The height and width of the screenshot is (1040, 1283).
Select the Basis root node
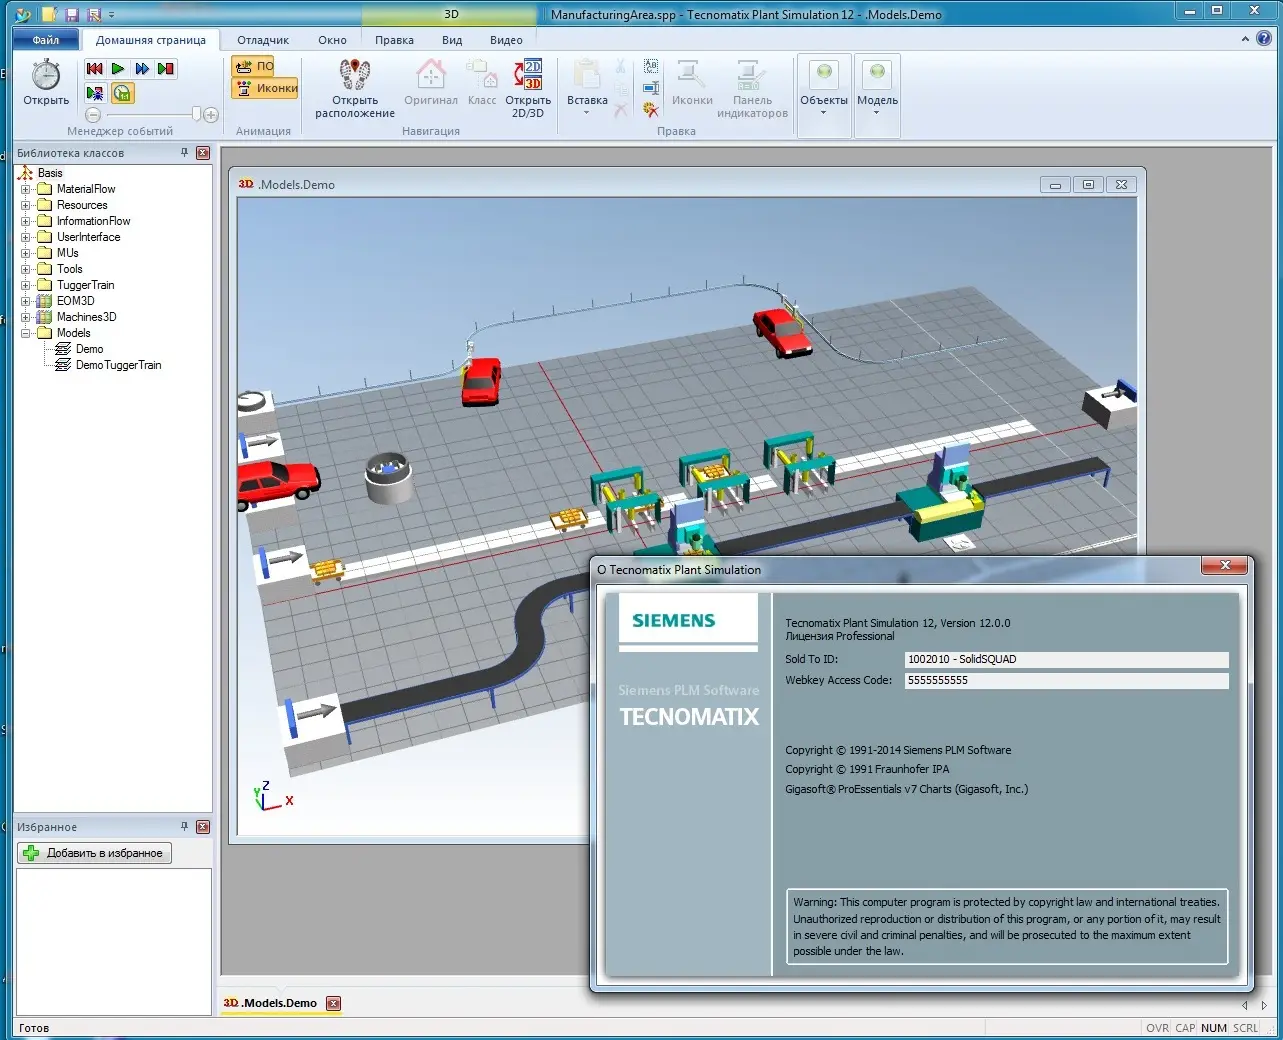point(50,173)
